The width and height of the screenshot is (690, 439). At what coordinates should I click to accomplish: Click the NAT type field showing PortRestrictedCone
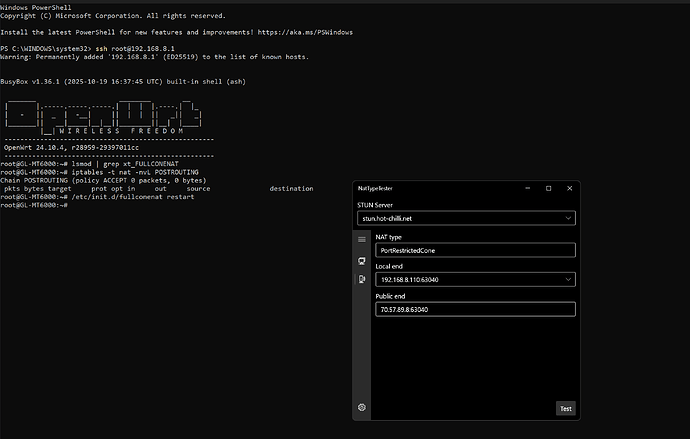475,250
